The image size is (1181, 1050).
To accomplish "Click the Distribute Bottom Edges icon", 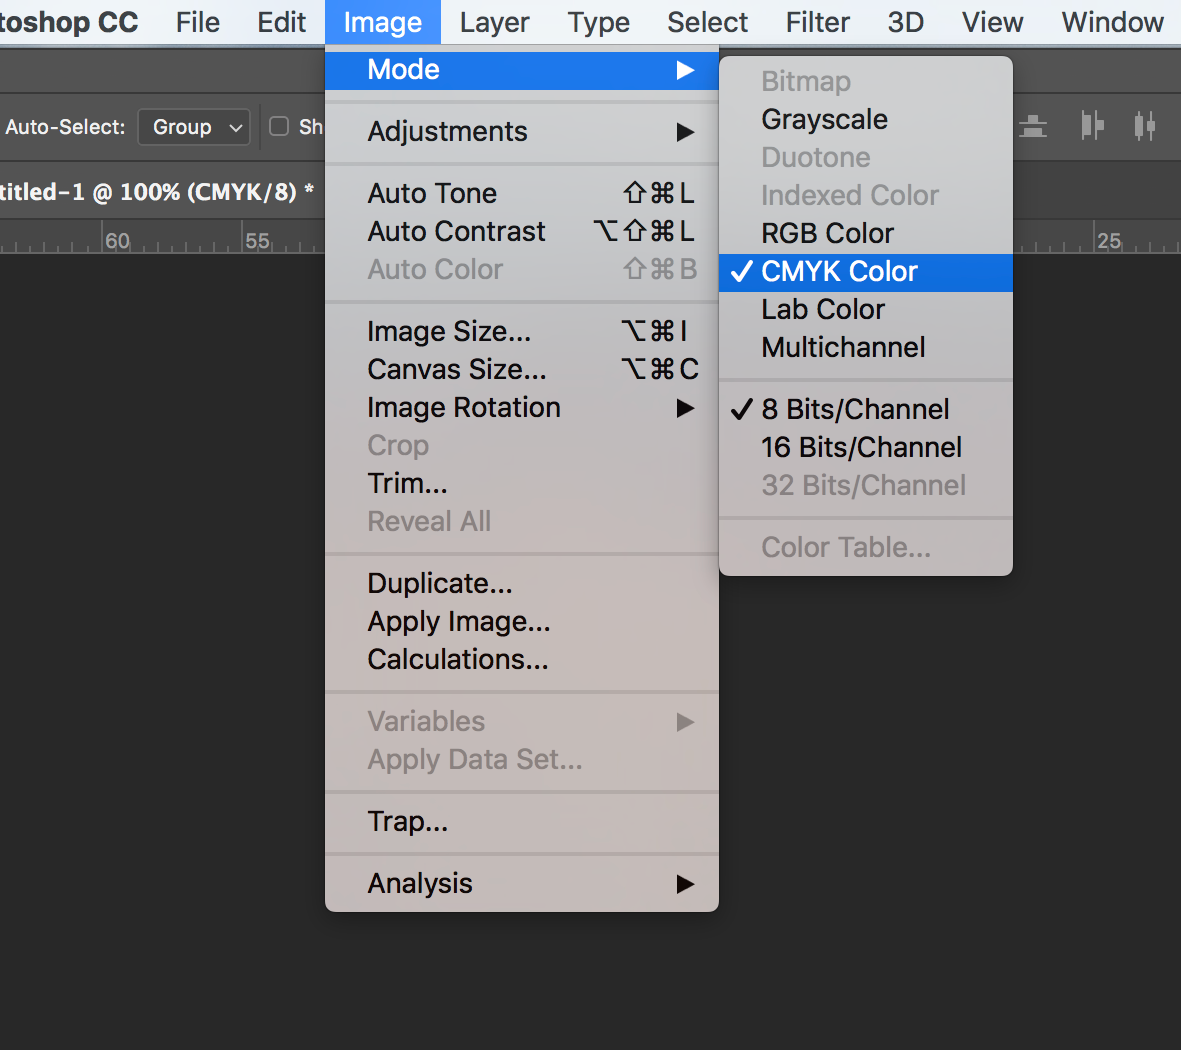I will point(1033,127).
